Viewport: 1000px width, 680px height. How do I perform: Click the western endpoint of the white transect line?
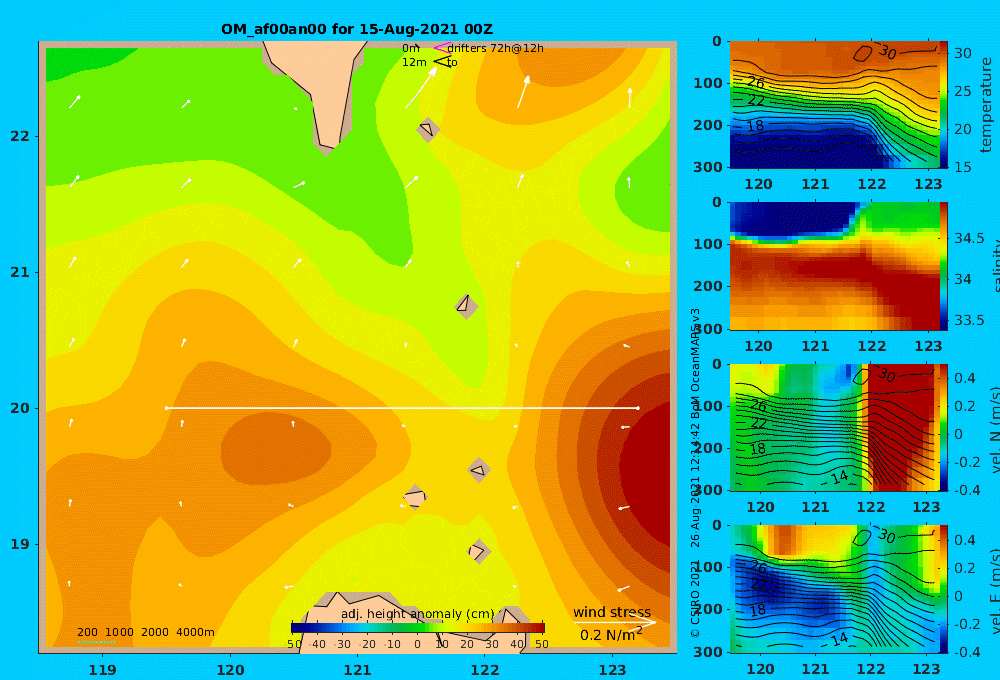(x=166, y=408)
